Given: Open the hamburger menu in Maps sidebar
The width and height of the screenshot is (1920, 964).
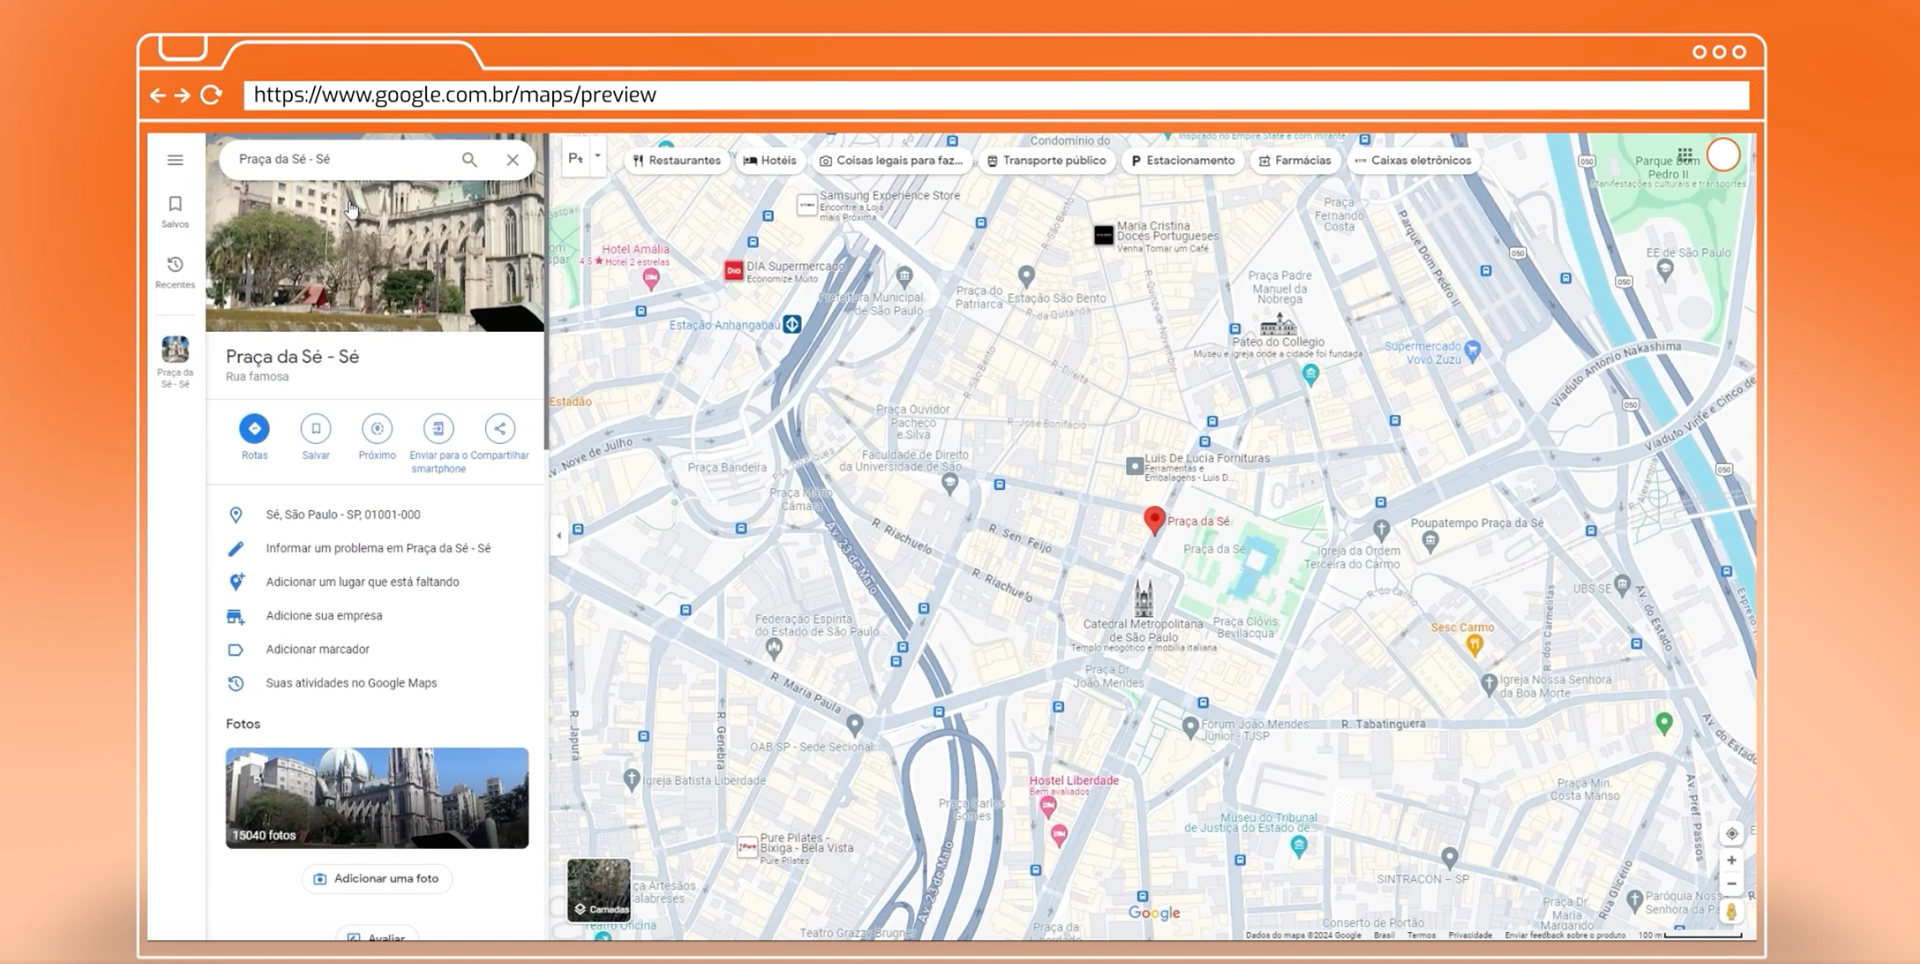Looking at the screenshot, I should pos(175,160).
